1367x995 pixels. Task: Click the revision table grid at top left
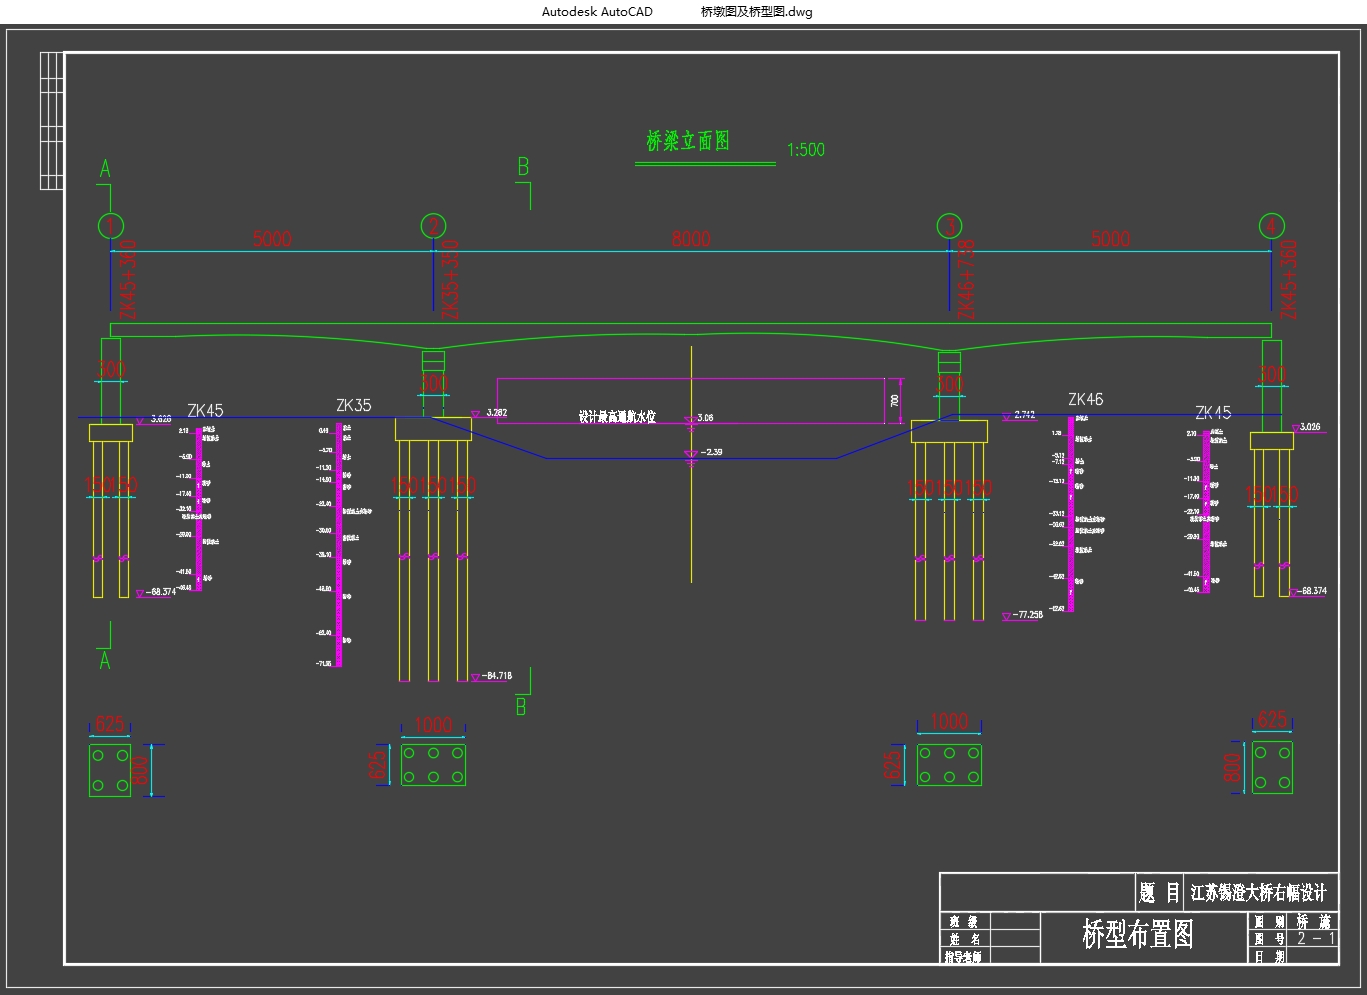click(52, 120)
